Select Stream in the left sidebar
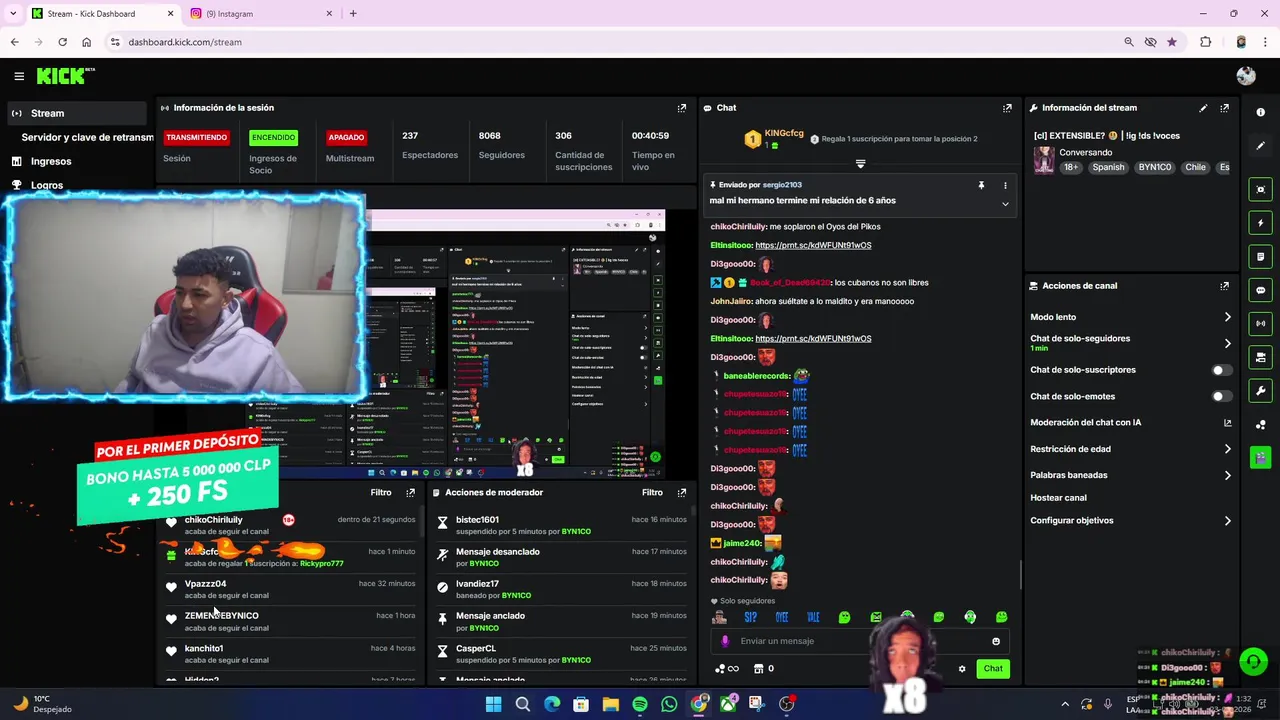 tap(77, 113)
